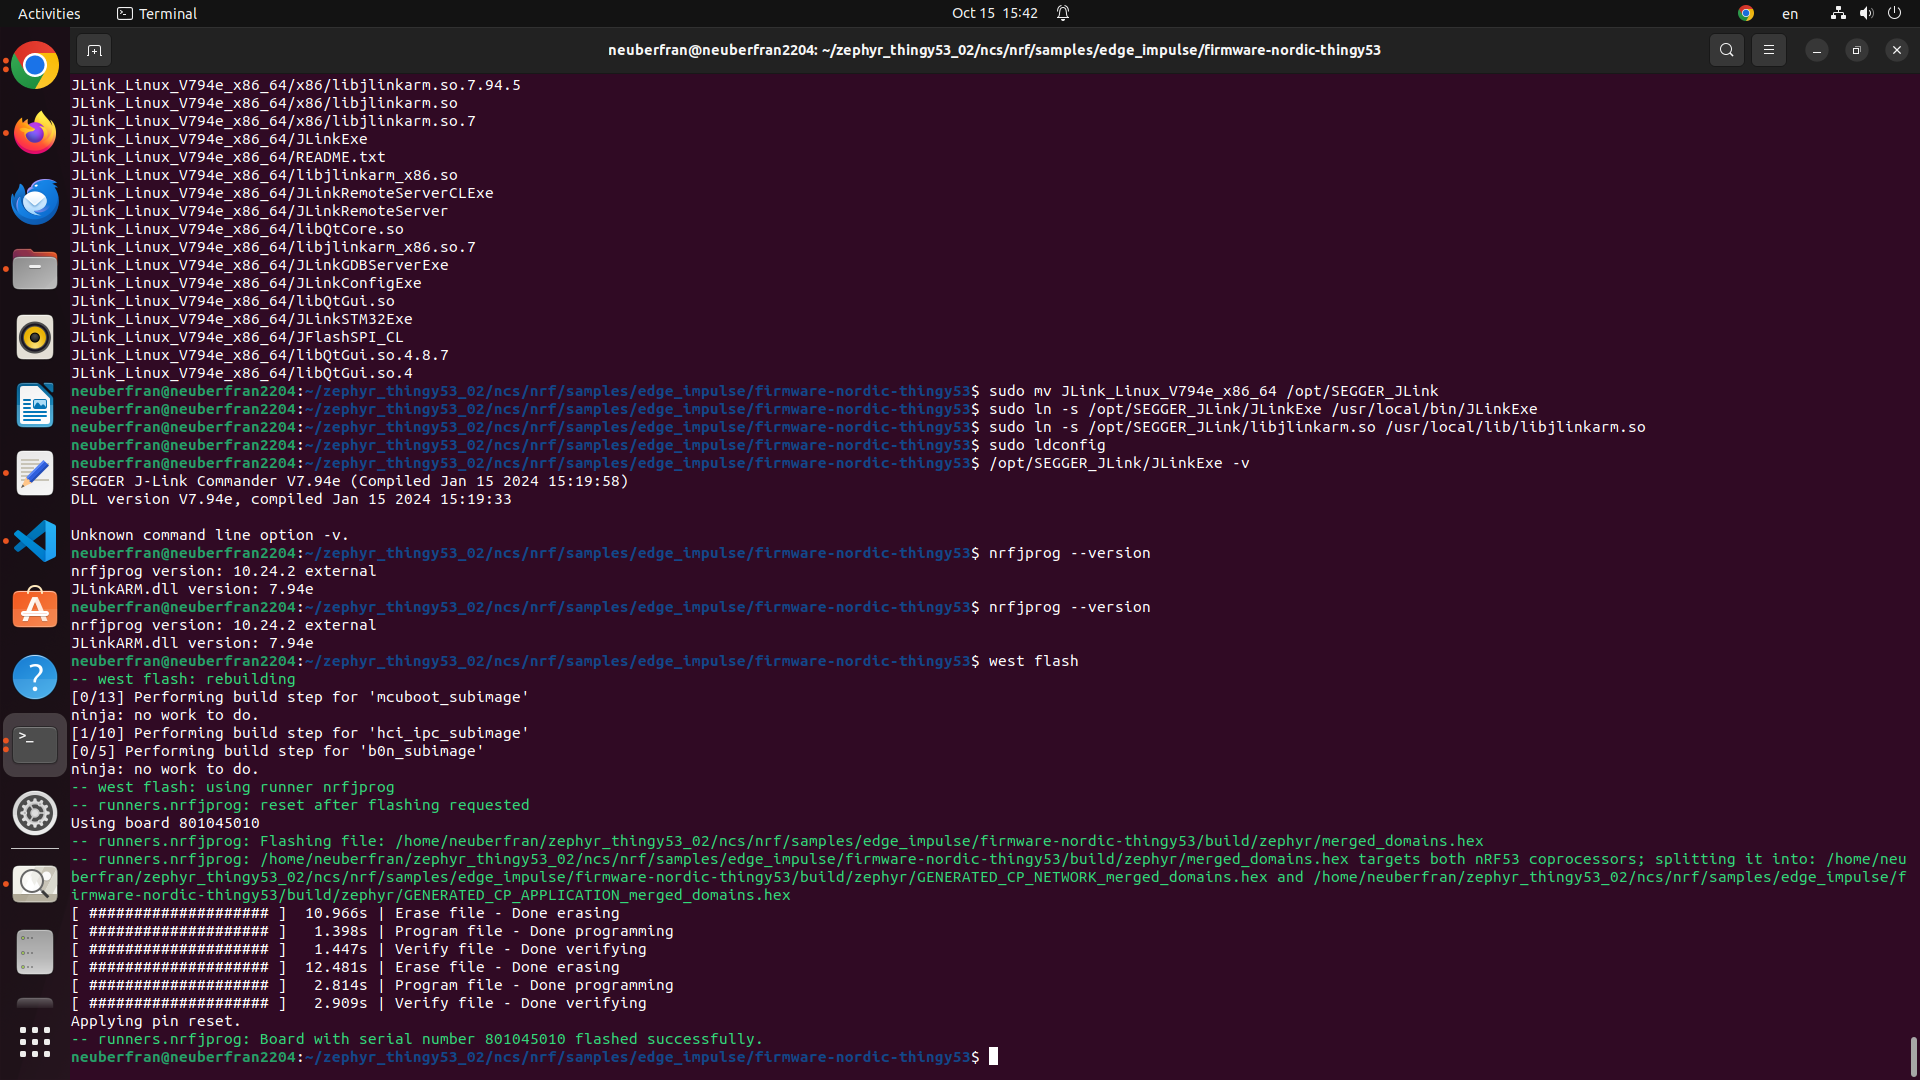Open Firefox from the dock

(35, 134)
